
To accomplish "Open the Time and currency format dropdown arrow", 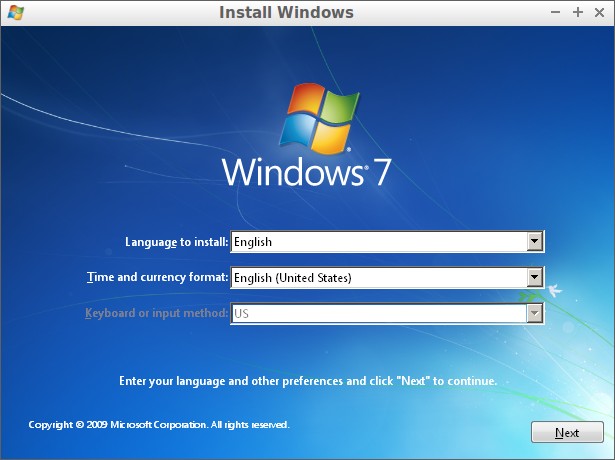I will point(535,277).
